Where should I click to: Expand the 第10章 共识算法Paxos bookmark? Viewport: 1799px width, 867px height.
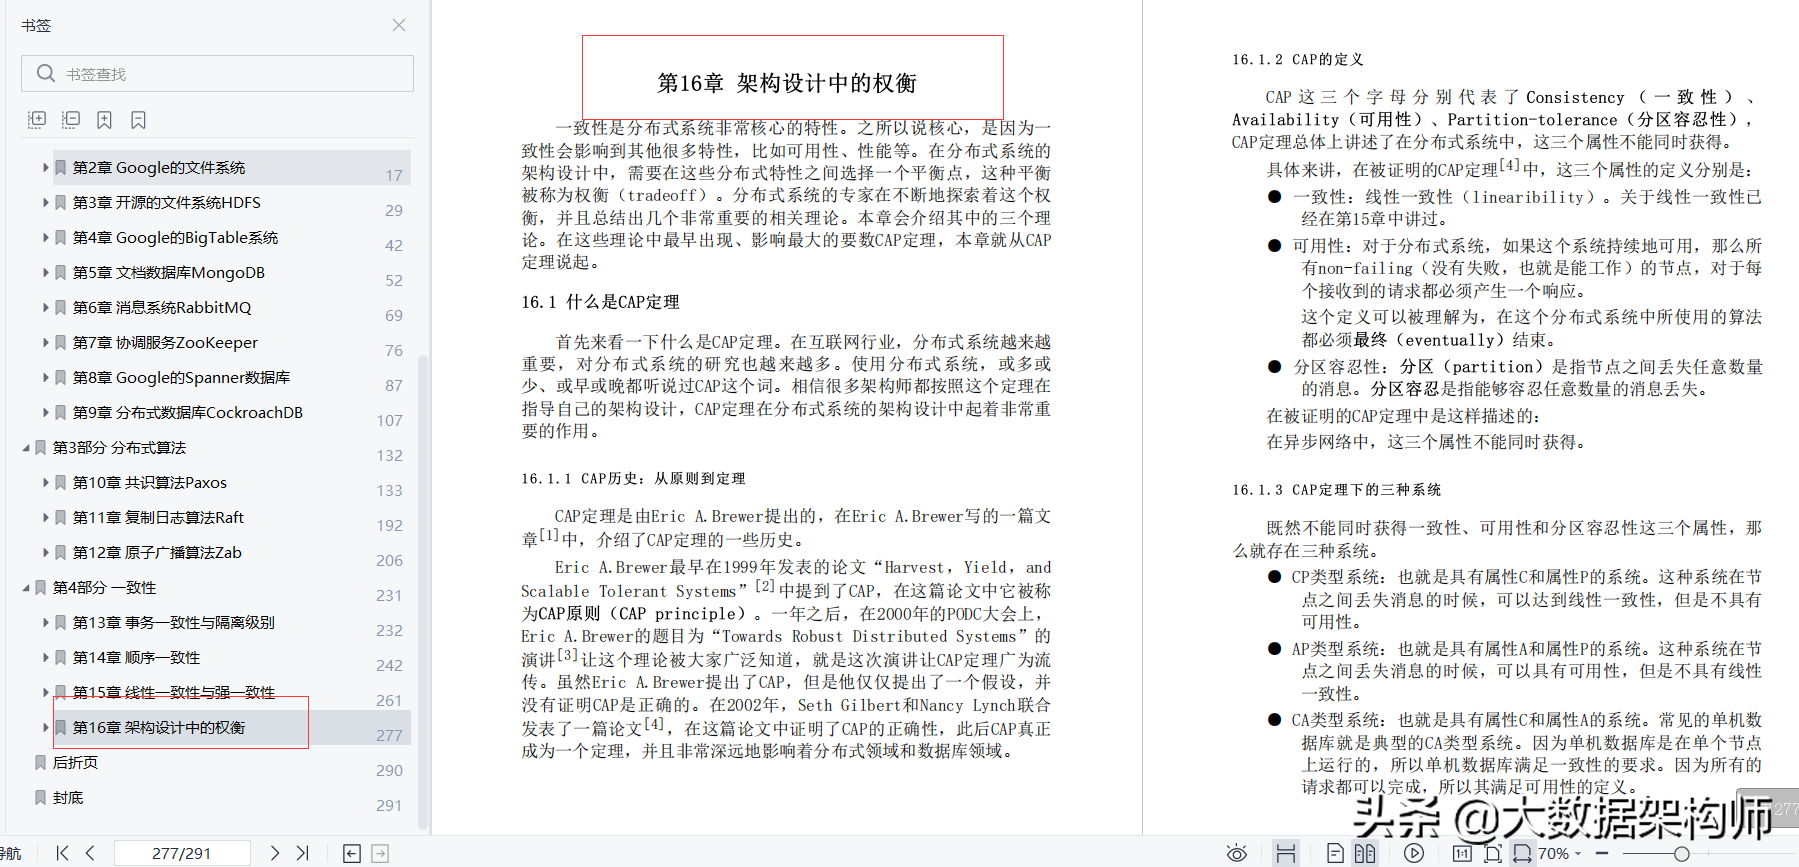pyautogui.click(x=45, y=482)
